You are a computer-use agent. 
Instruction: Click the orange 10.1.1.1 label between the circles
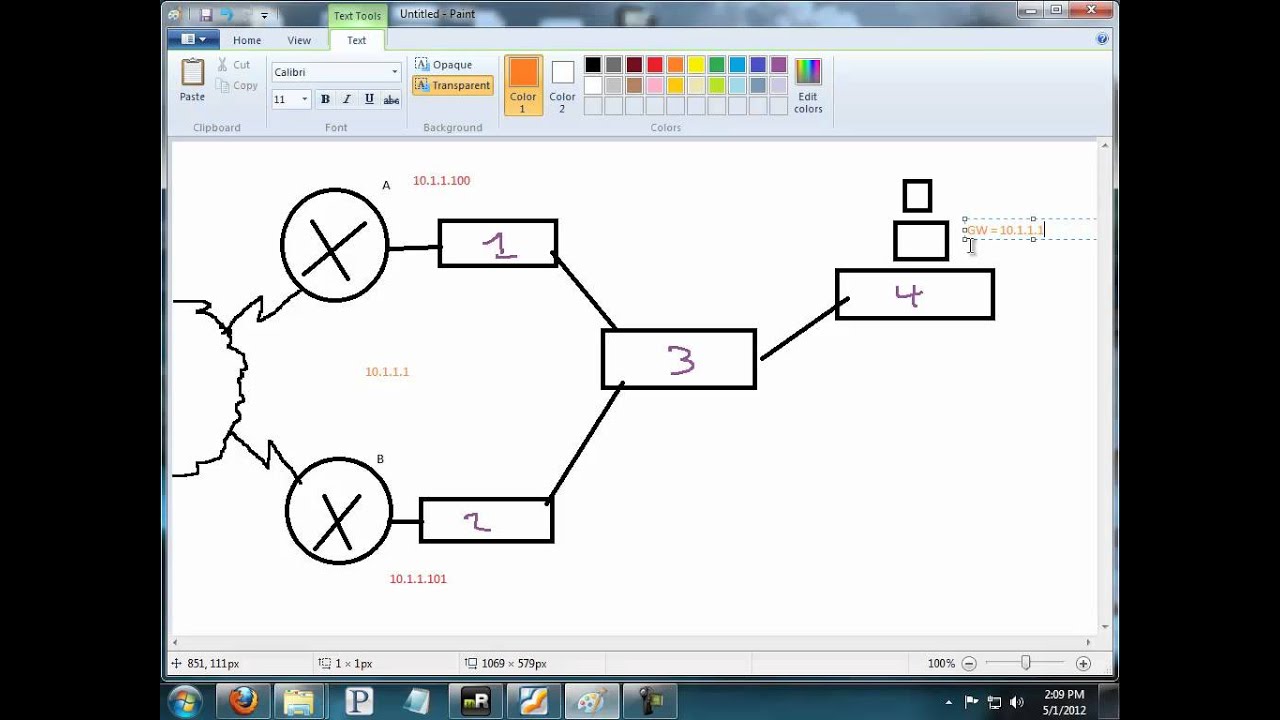(387, 372)
